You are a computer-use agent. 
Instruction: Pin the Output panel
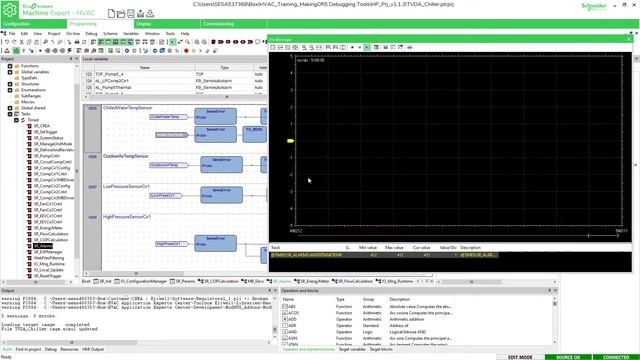click(269, 291)
